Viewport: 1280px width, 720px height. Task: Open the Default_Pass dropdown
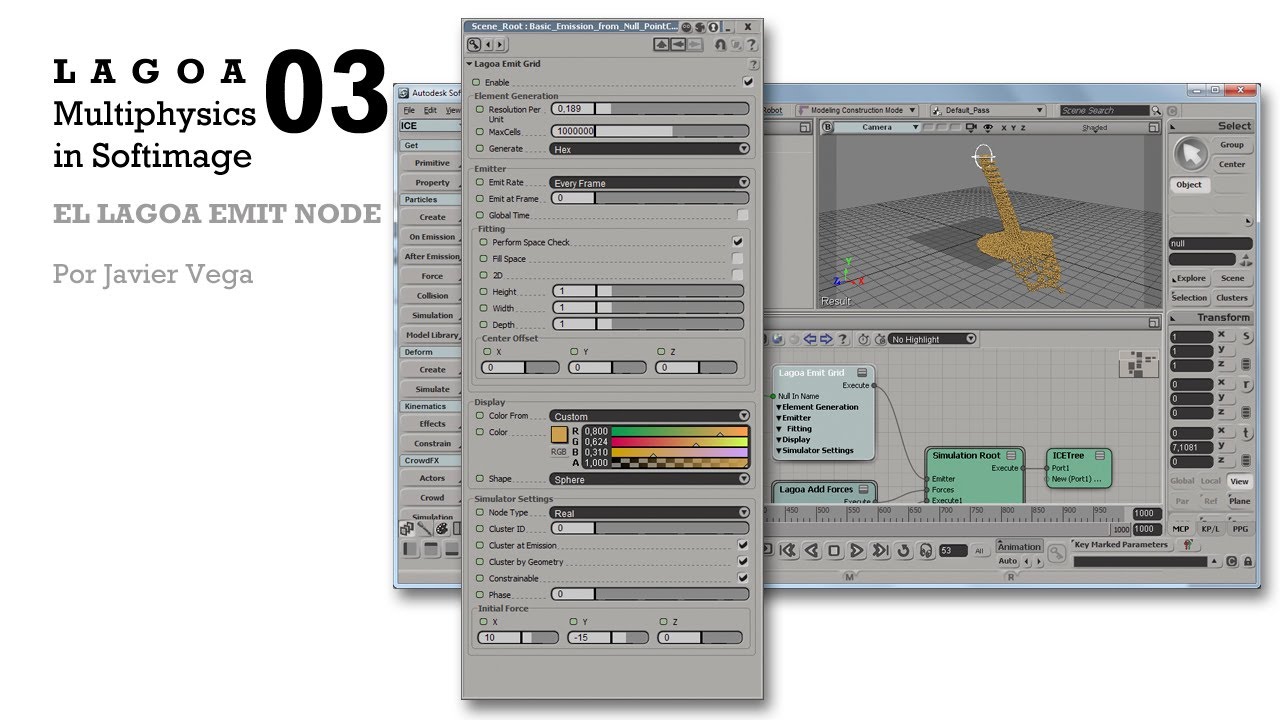coord(986,110)
